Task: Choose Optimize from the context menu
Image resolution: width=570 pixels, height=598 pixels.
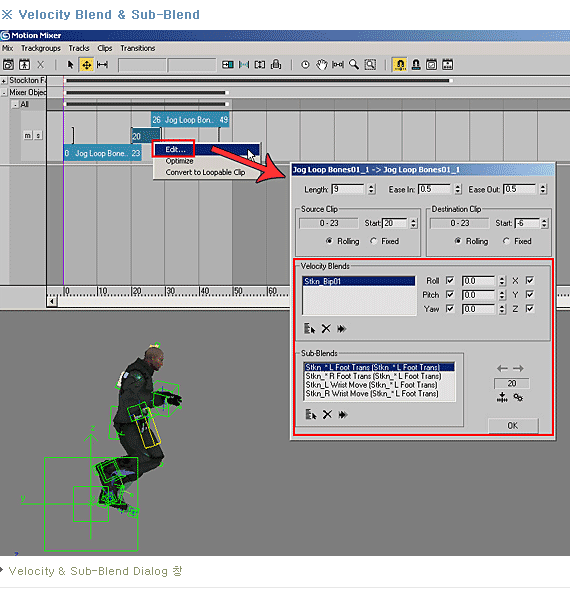Action: pyautogui.click(x=179, y=161)
